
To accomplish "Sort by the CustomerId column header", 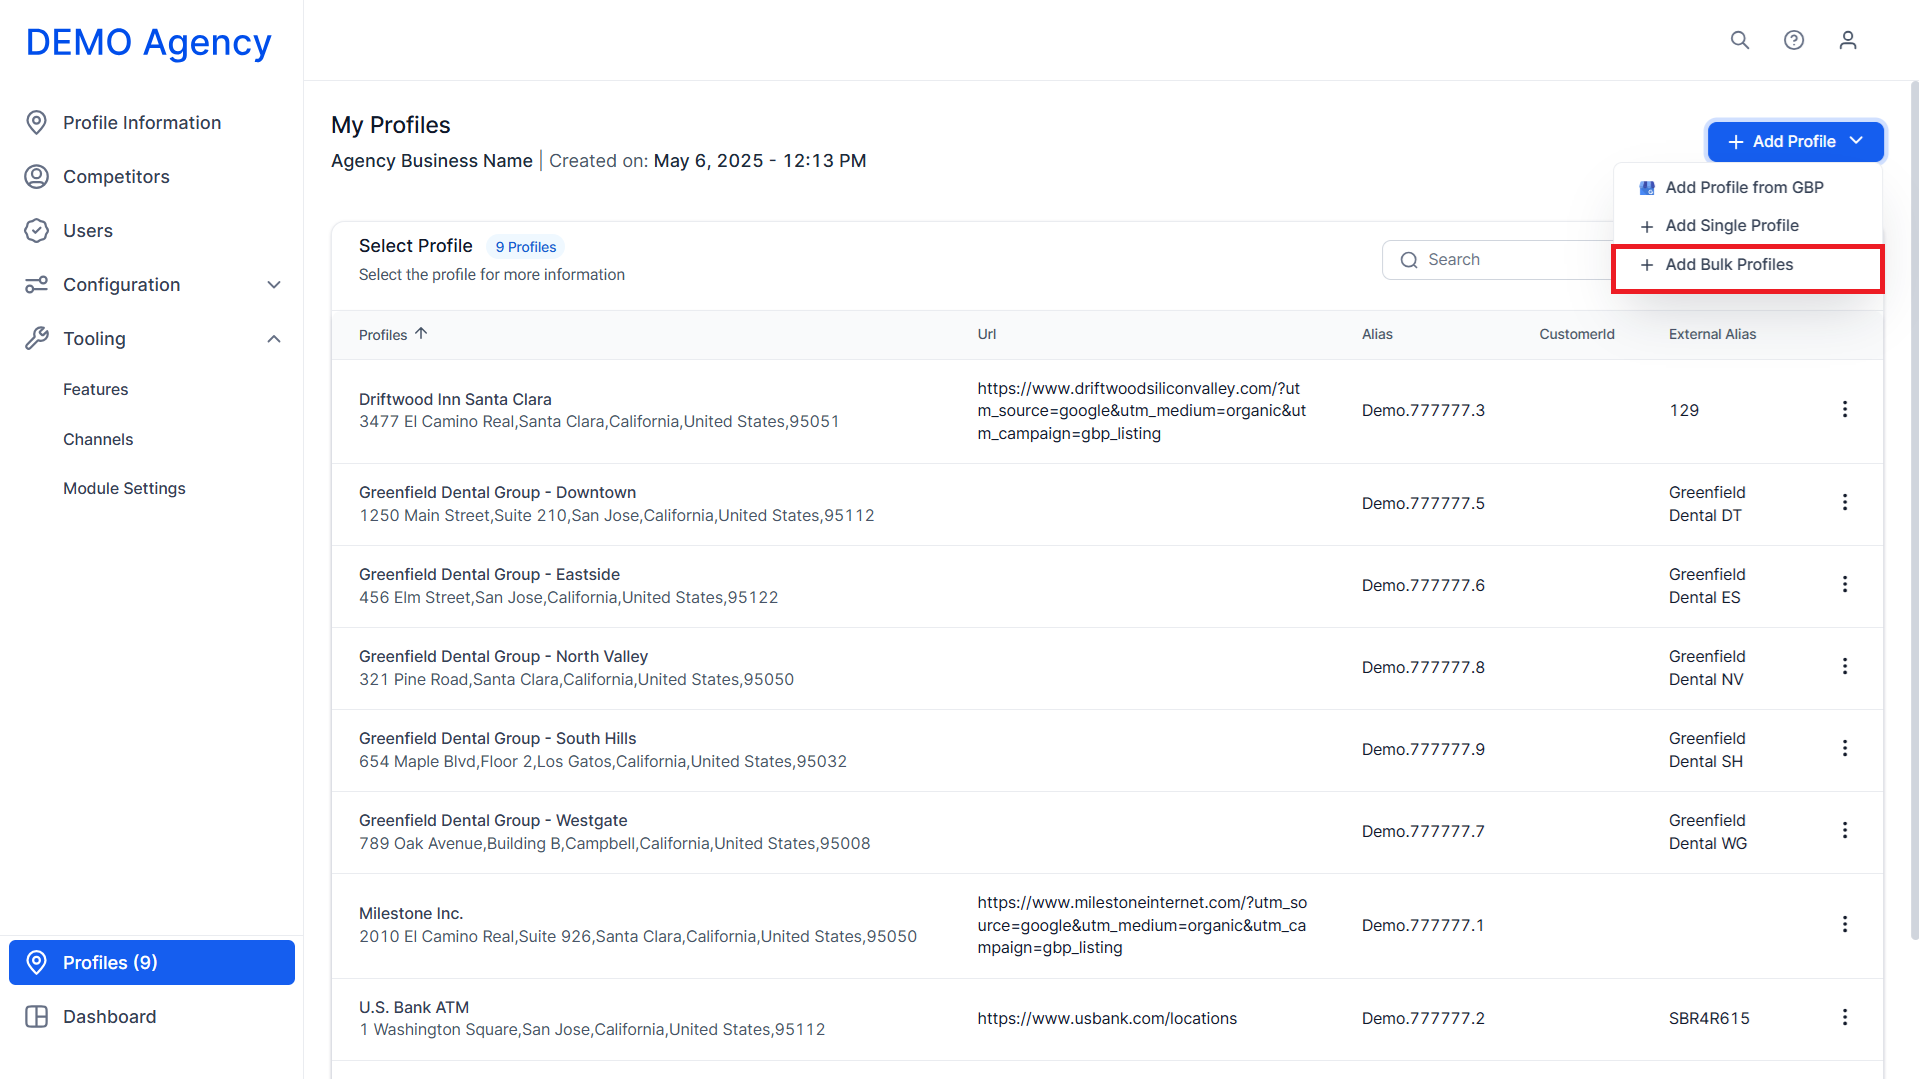I will tap(1577, 334).
